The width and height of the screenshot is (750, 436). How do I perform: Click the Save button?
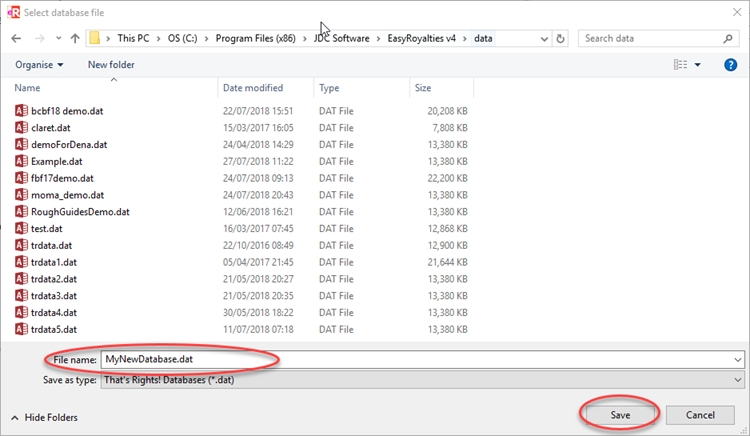coord(620,415)
